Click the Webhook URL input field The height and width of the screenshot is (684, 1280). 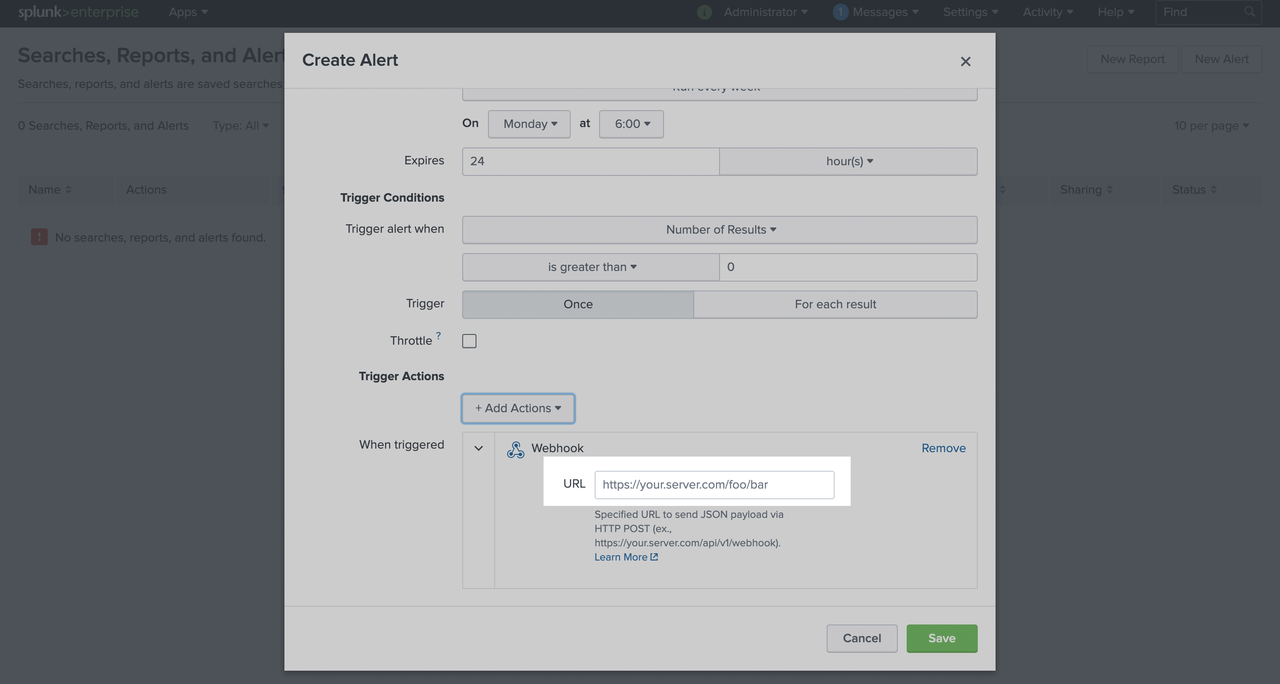(714, 485)
